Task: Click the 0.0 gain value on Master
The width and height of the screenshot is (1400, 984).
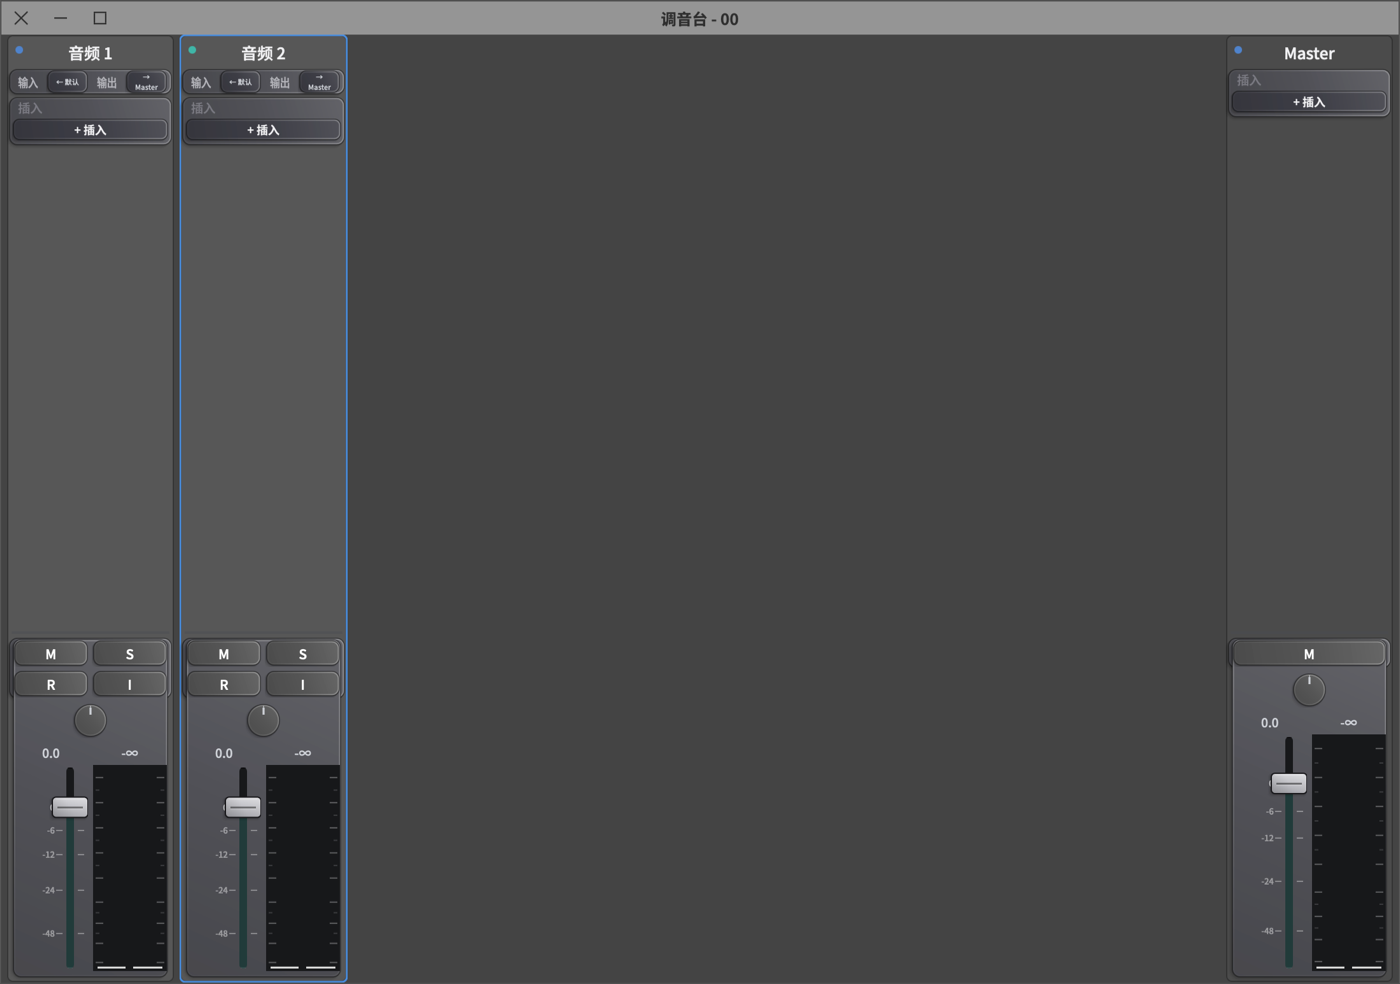Action: 1270,722
